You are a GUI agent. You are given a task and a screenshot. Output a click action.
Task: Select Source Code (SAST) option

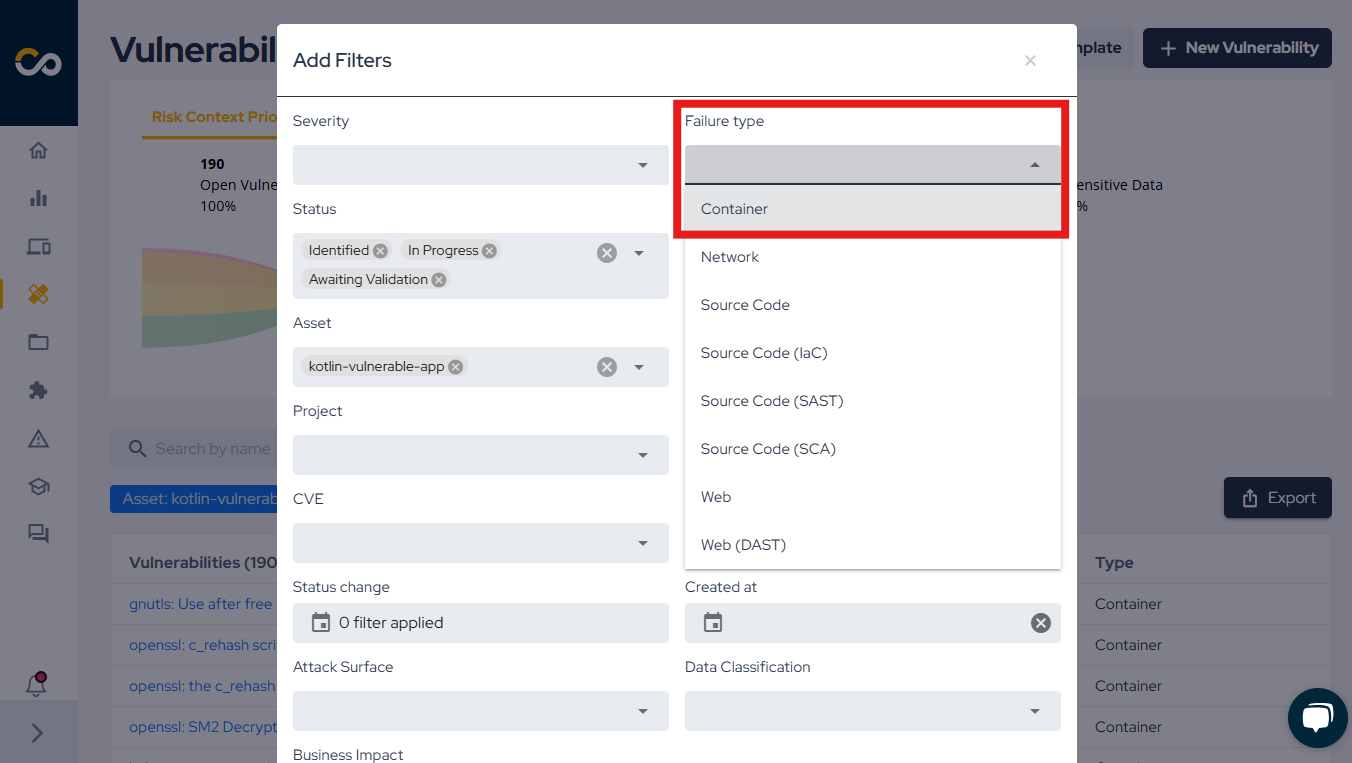(x=872, y=401)
